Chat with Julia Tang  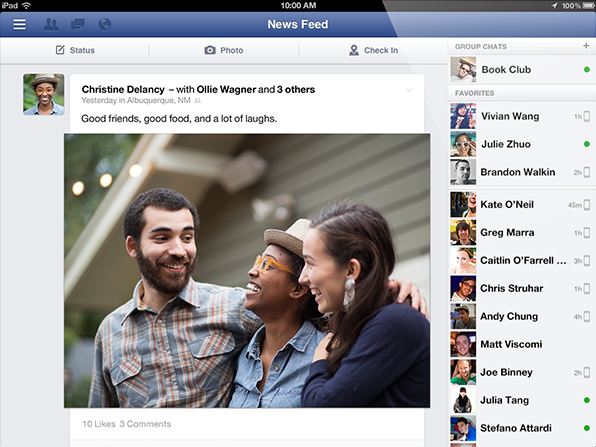tap(522, 400)
